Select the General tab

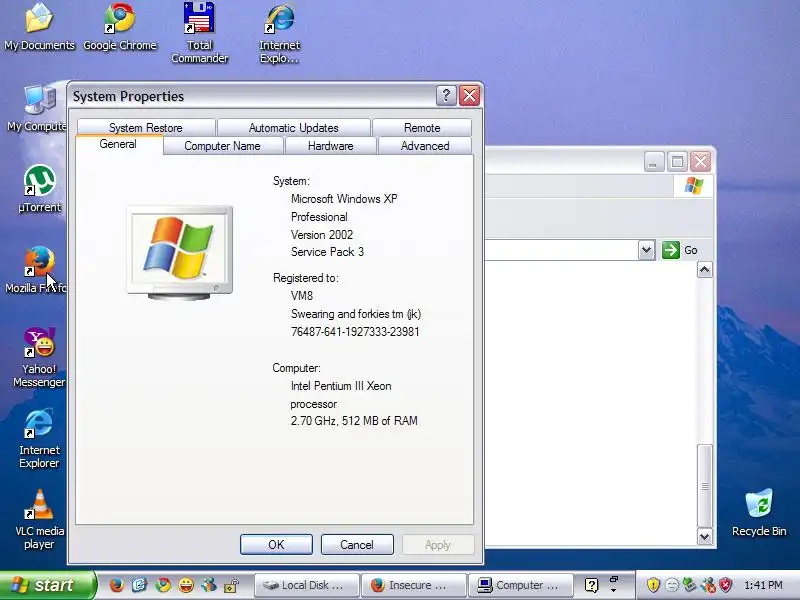[118, 144]
